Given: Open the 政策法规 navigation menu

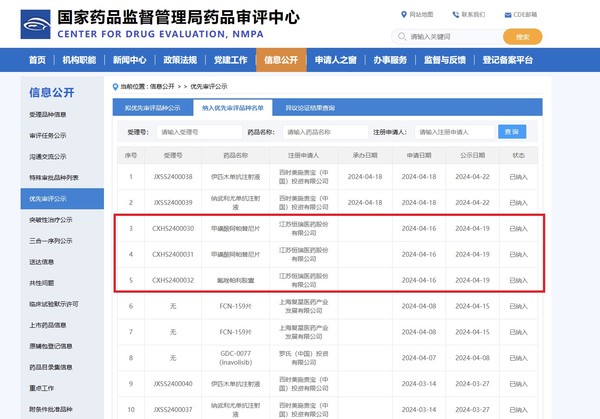Looking at the screenshot, I should click(180, 60).
